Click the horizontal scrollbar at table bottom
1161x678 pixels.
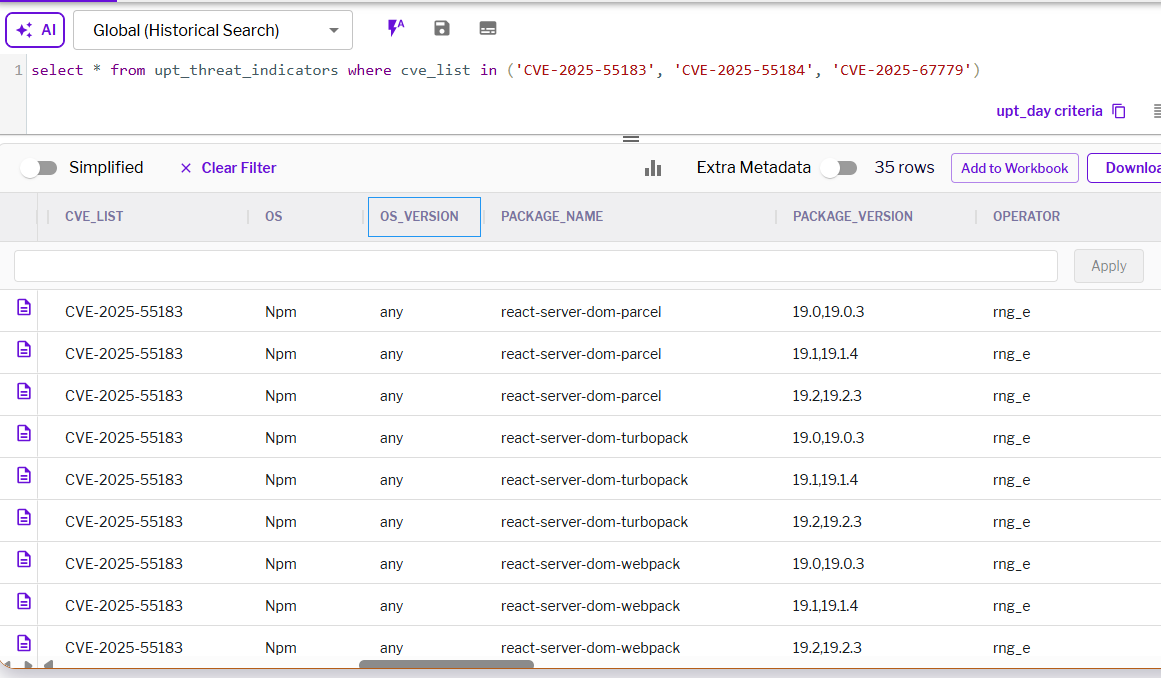coord(446,665)
